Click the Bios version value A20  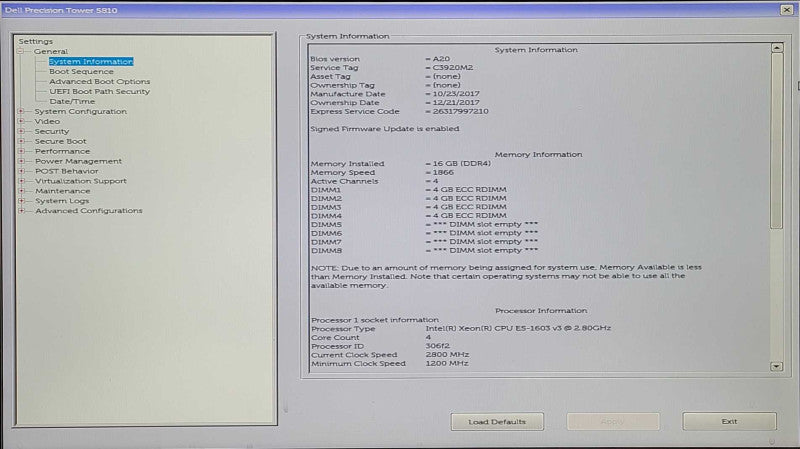[441, 59]
